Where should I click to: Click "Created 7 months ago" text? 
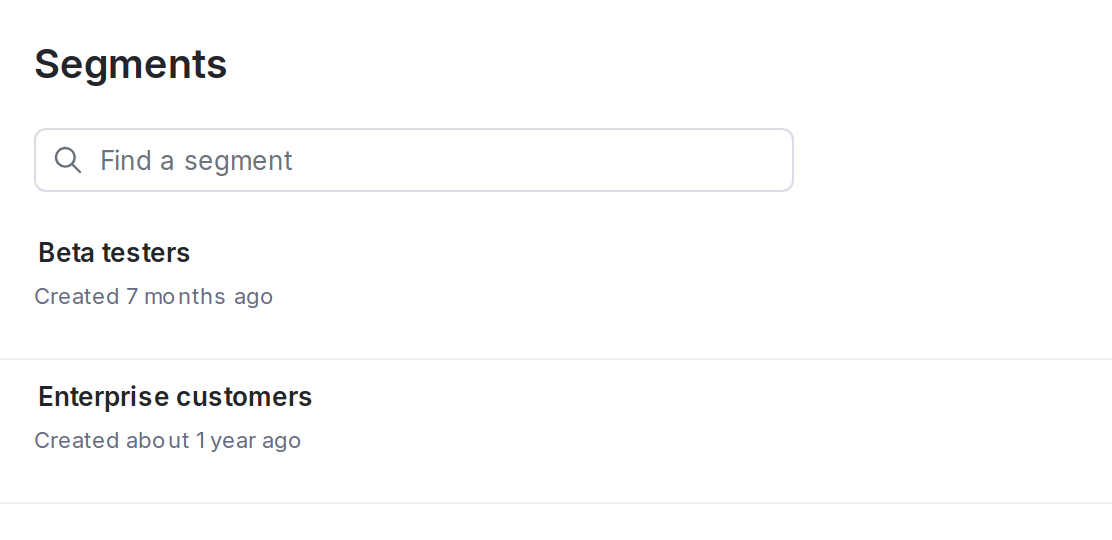[153, 297]
